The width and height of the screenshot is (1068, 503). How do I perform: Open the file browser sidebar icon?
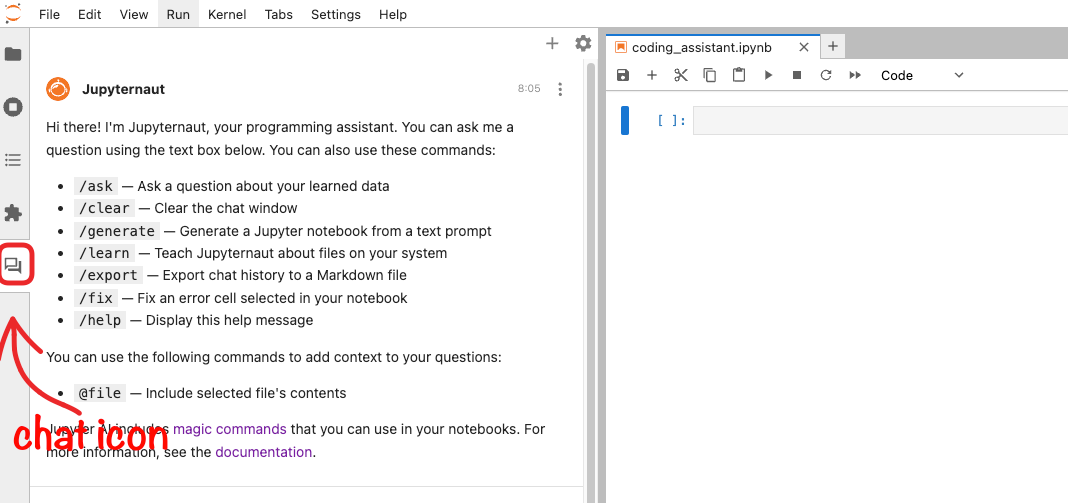pyautogui.click(x=14, y=54)
